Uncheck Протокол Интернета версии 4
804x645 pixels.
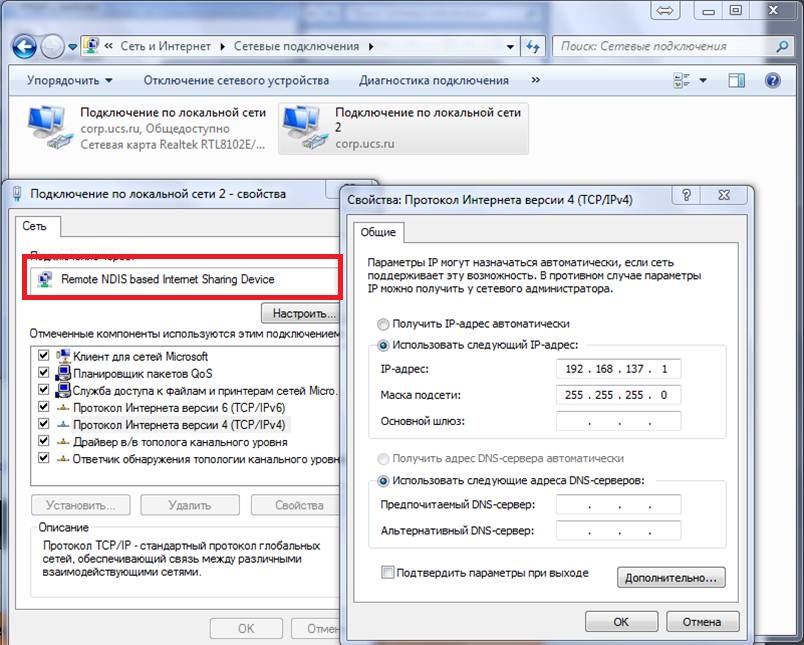coord(44,424)
